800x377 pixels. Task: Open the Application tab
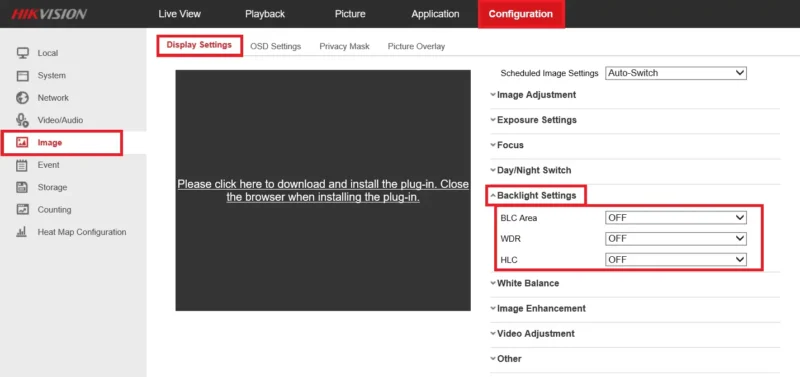point(435,14)
